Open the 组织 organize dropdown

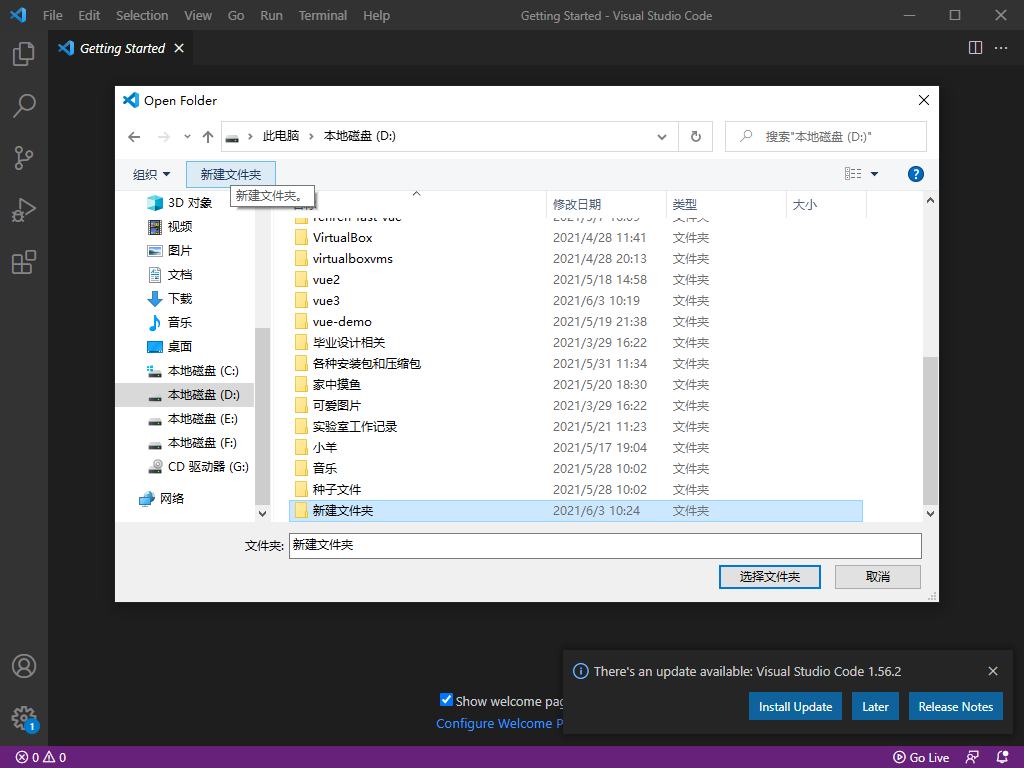click(x=152, y=174)
